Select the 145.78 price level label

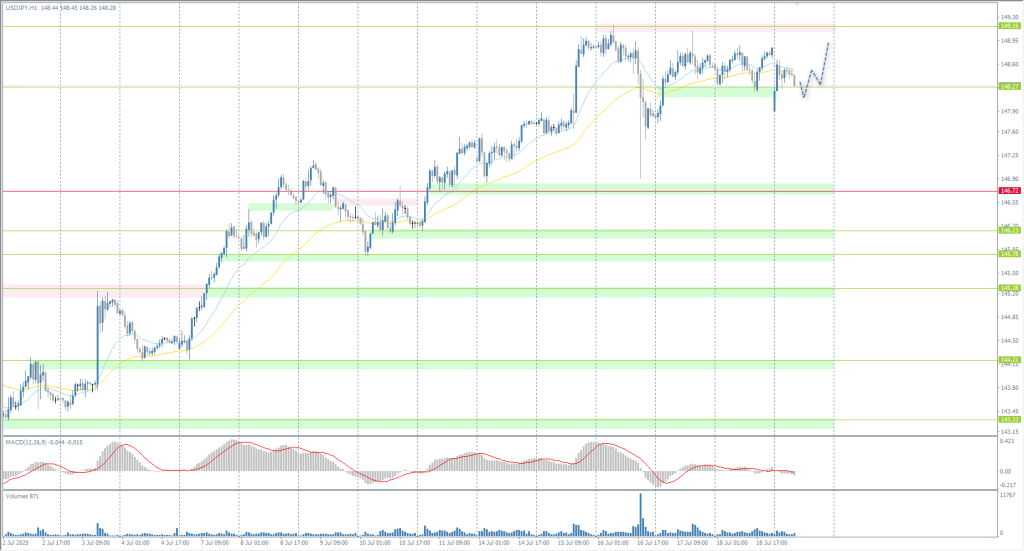[x=1008, y=254]
